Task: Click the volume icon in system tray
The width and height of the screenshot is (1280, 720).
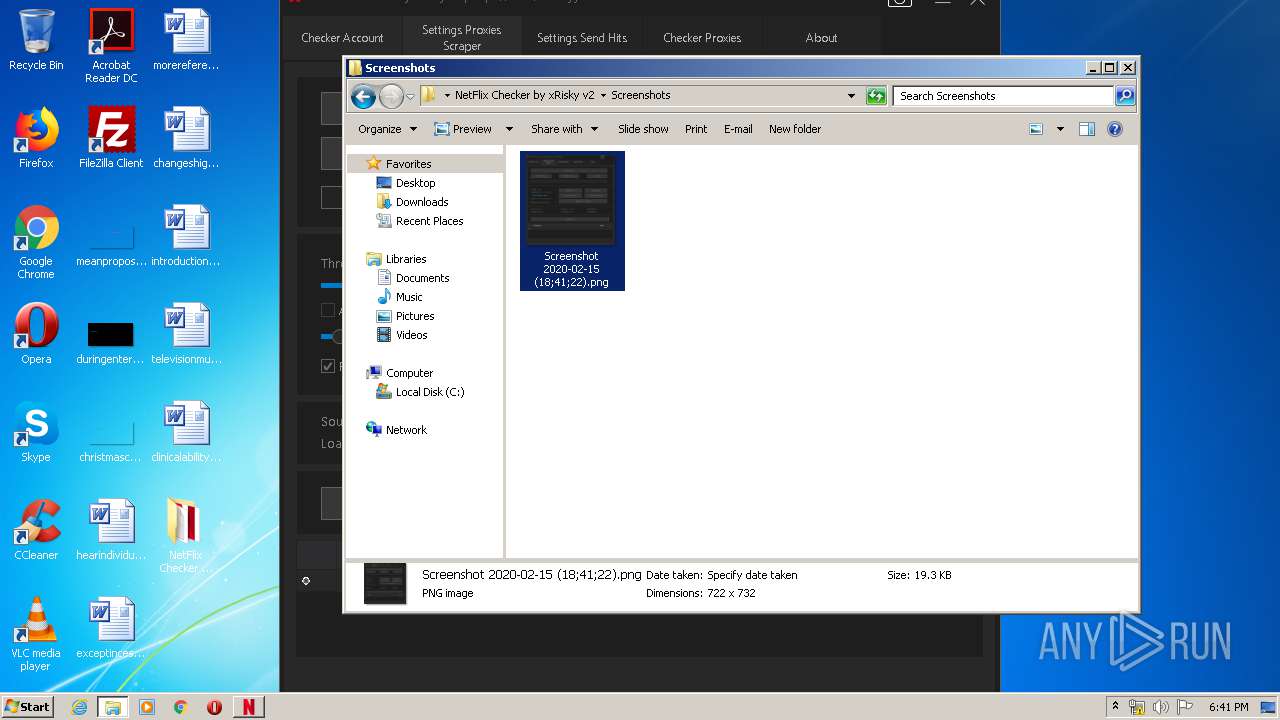Action: tap(1161, 707)
